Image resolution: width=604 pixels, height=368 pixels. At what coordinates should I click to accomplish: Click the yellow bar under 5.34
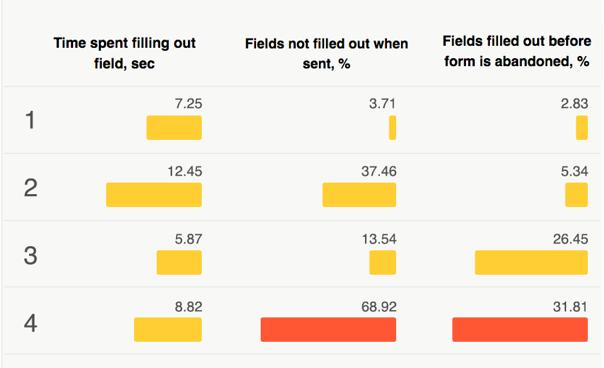577,195
